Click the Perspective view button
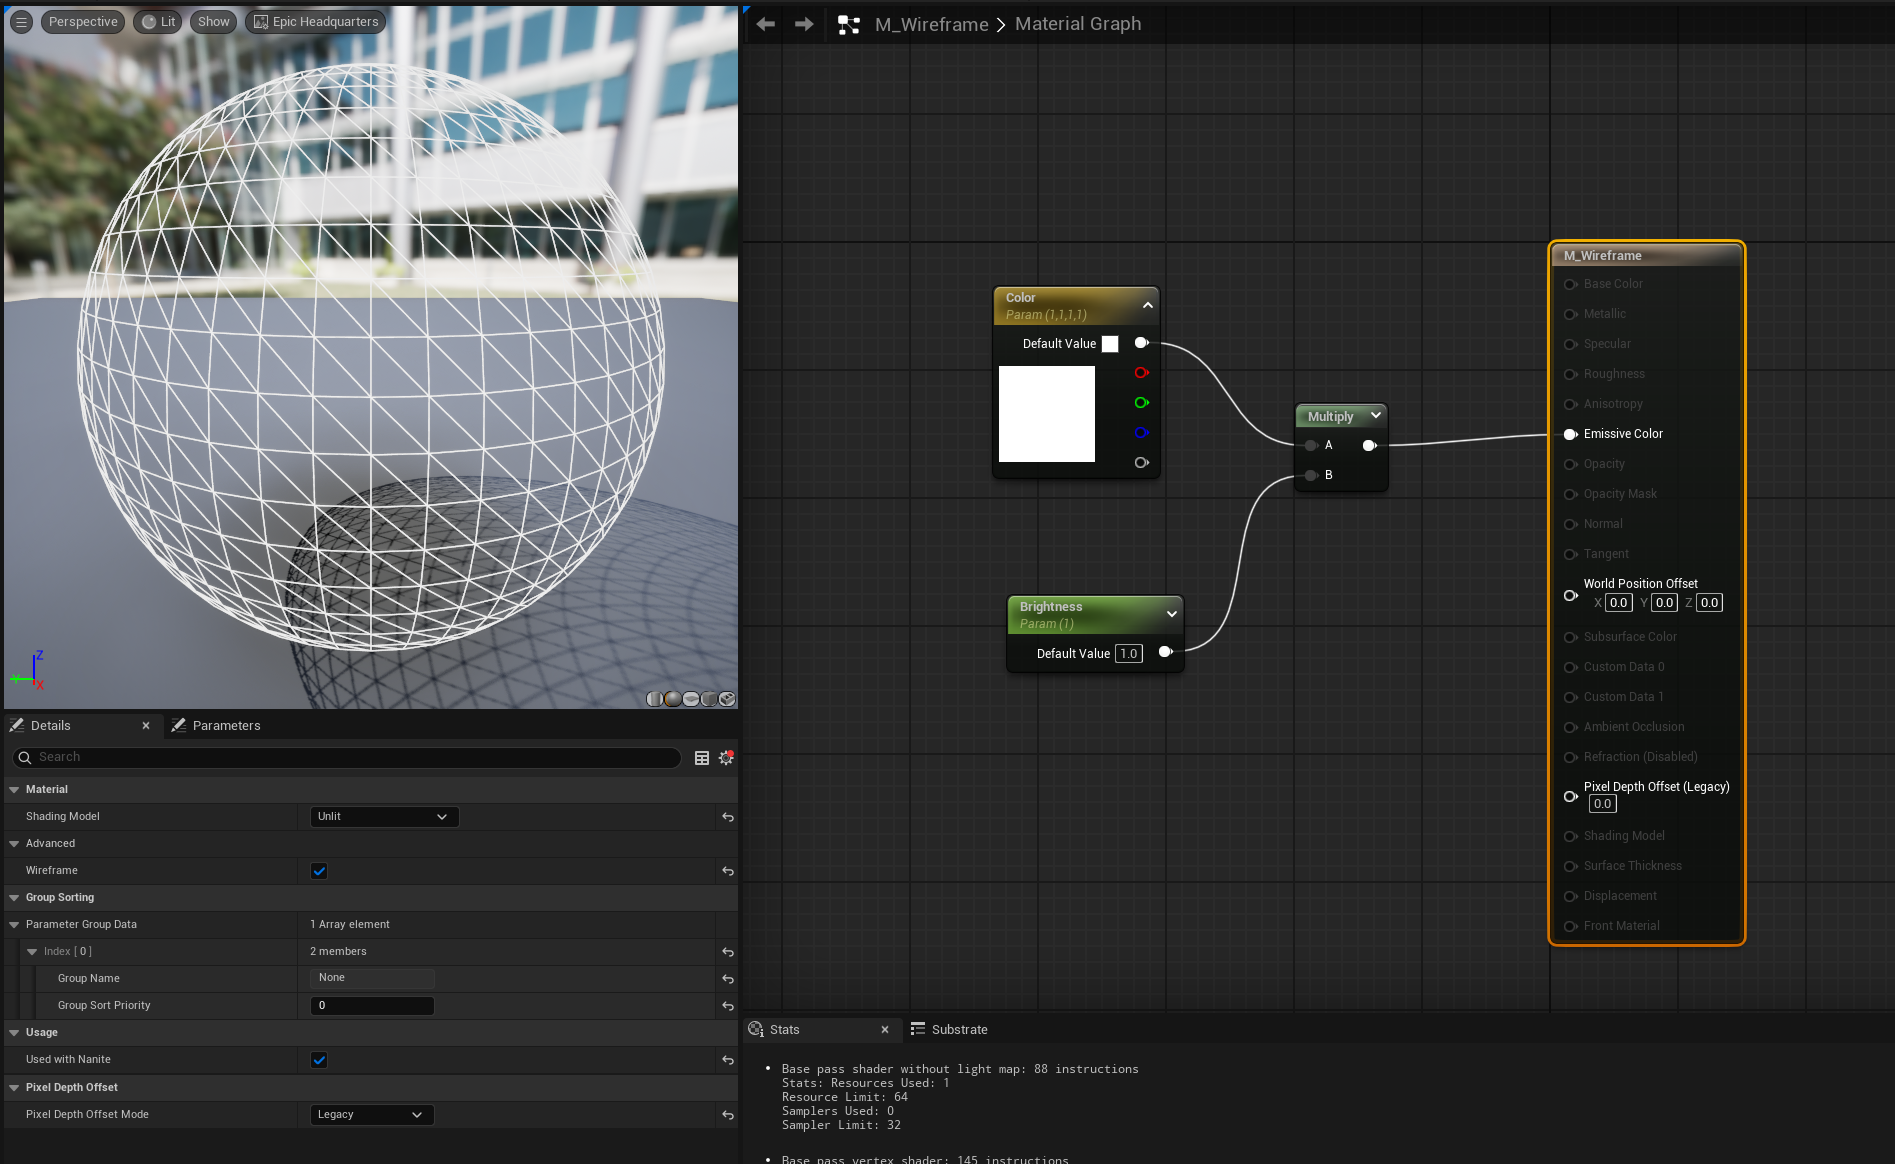Viewport: 1895px width, 1164px height. [x=83, y=22]
